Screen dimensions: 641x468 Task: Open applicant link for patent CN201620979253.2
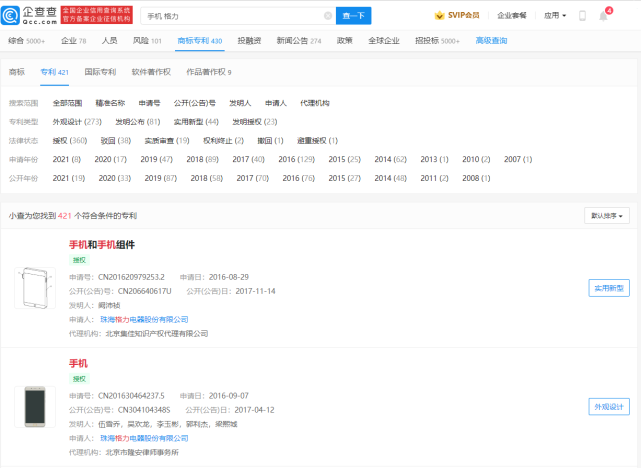(x=144, y=320)
